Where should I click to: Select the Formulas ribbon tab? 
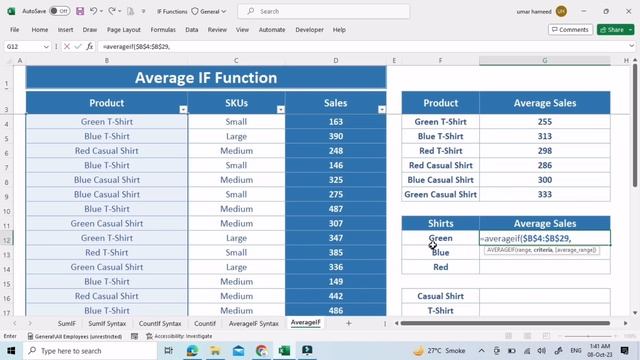point(163,30)
